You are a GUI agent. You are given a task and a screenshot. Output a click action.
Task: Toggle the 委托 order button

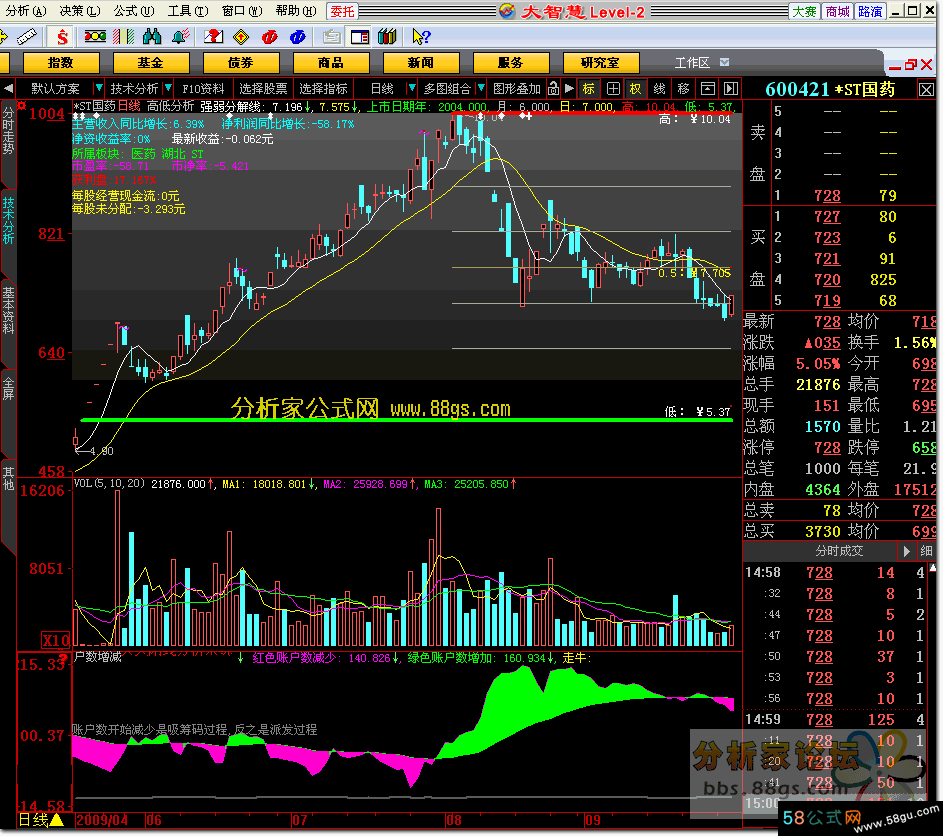(x=342, y=11)
